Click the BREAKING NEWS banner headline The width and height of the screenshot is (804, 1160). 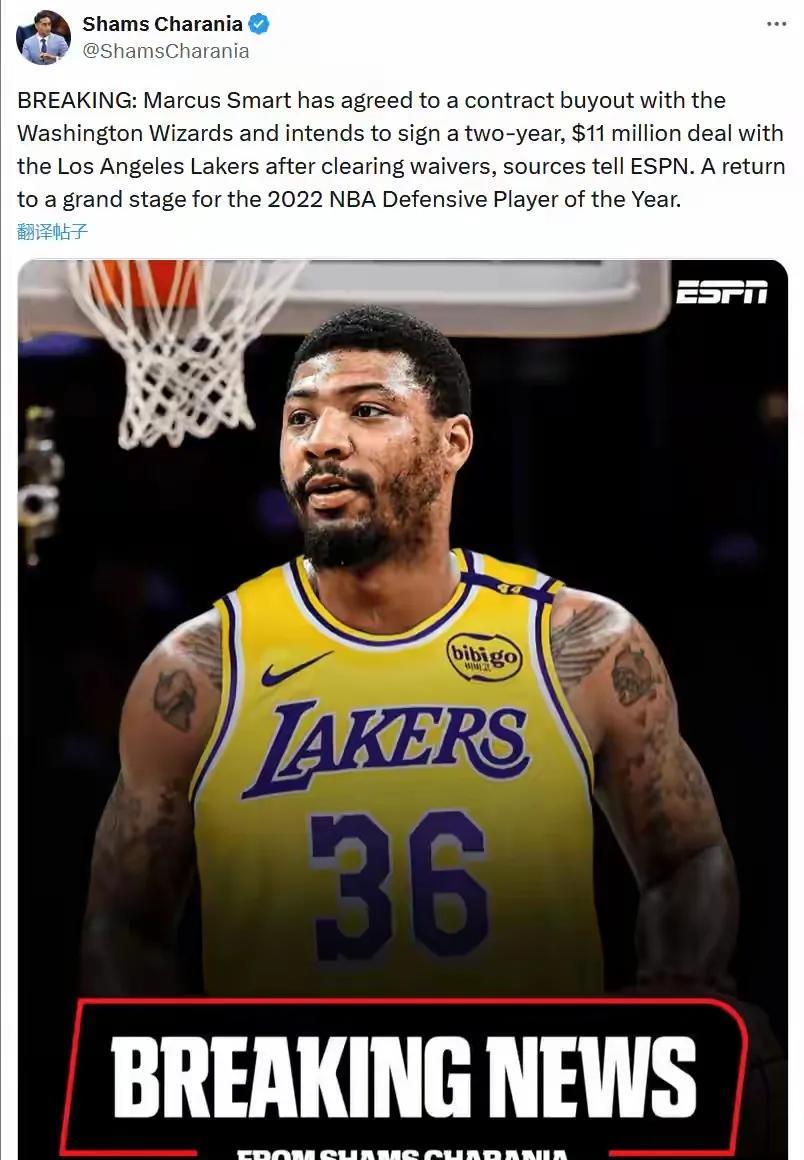pos(404,1077)
